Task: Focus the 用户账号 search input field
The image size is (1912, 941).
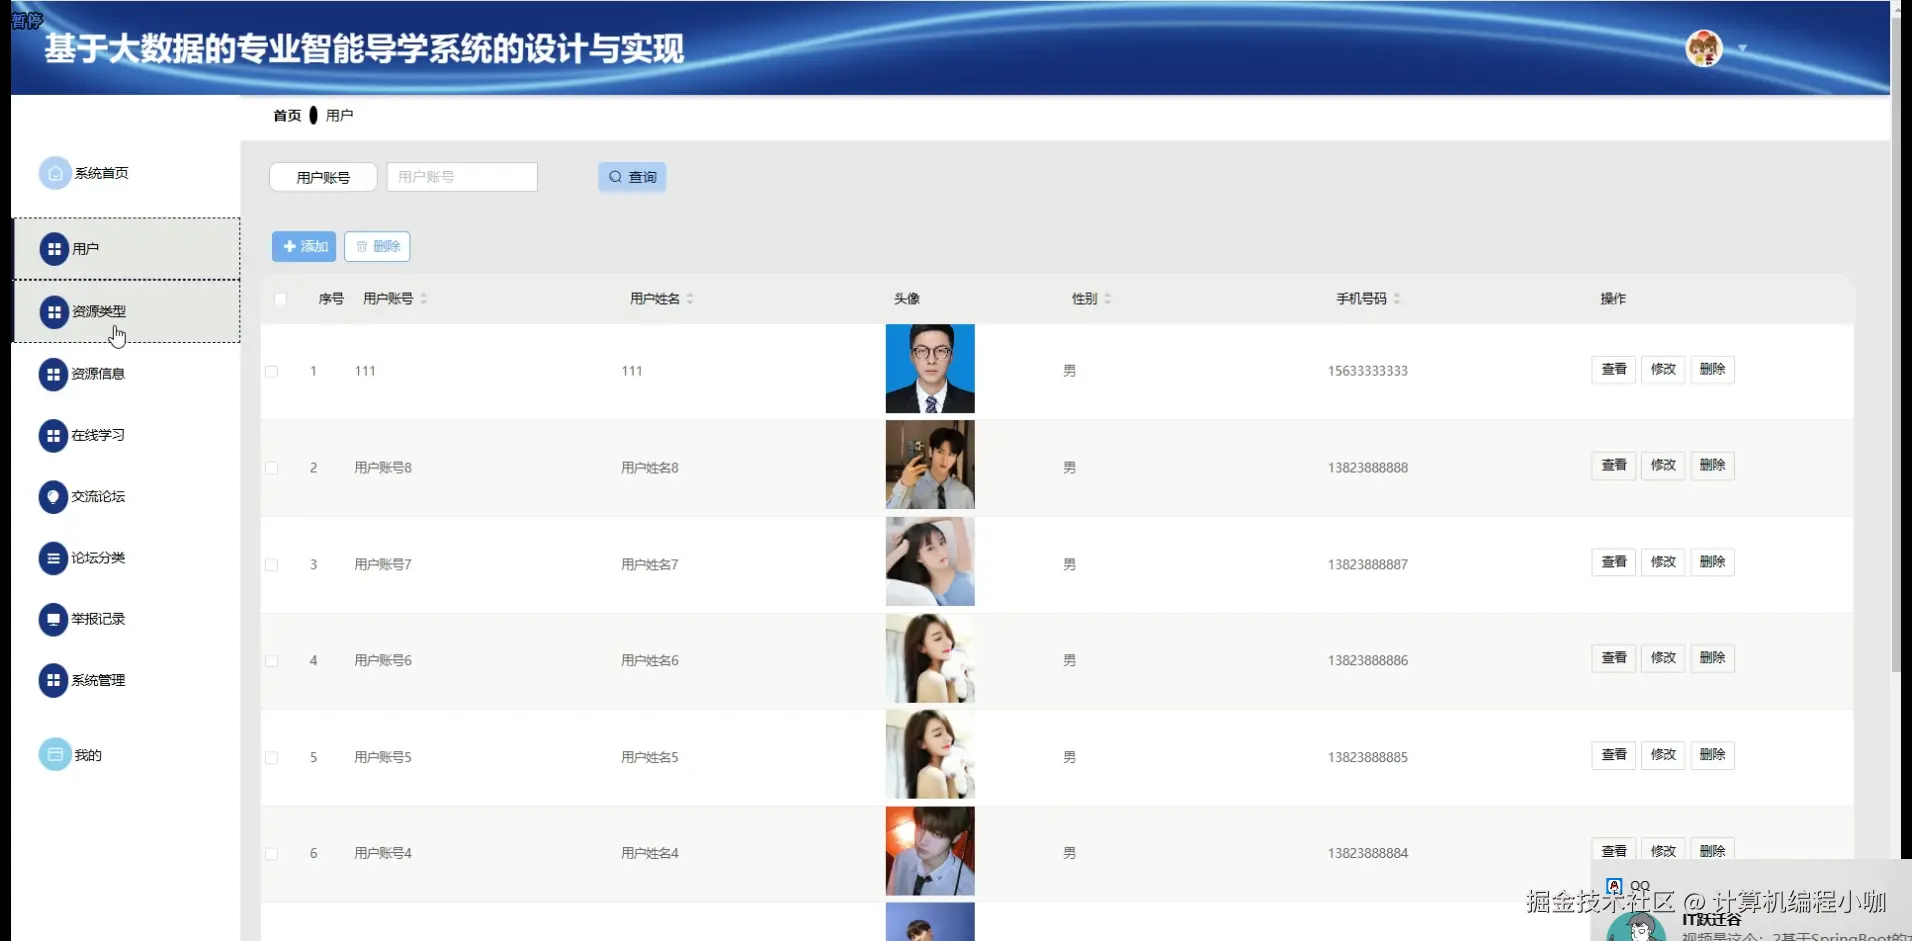Action: 462,177
